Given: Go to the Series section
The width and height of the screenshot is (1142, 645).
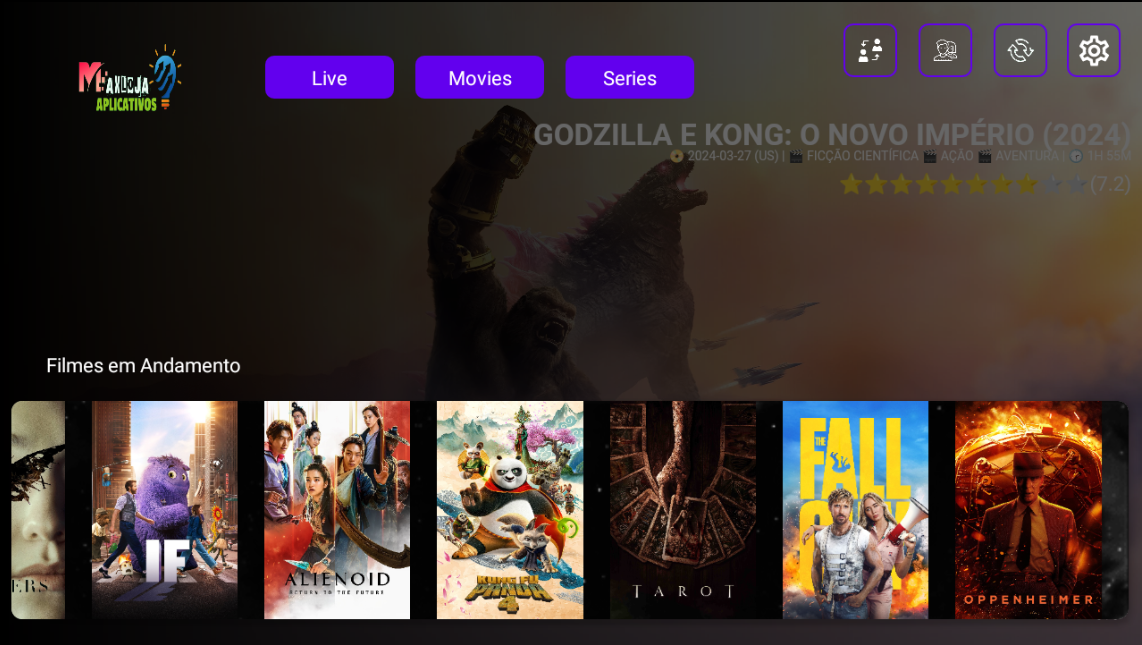Looking at the screenshot, I should click(629, 77).
